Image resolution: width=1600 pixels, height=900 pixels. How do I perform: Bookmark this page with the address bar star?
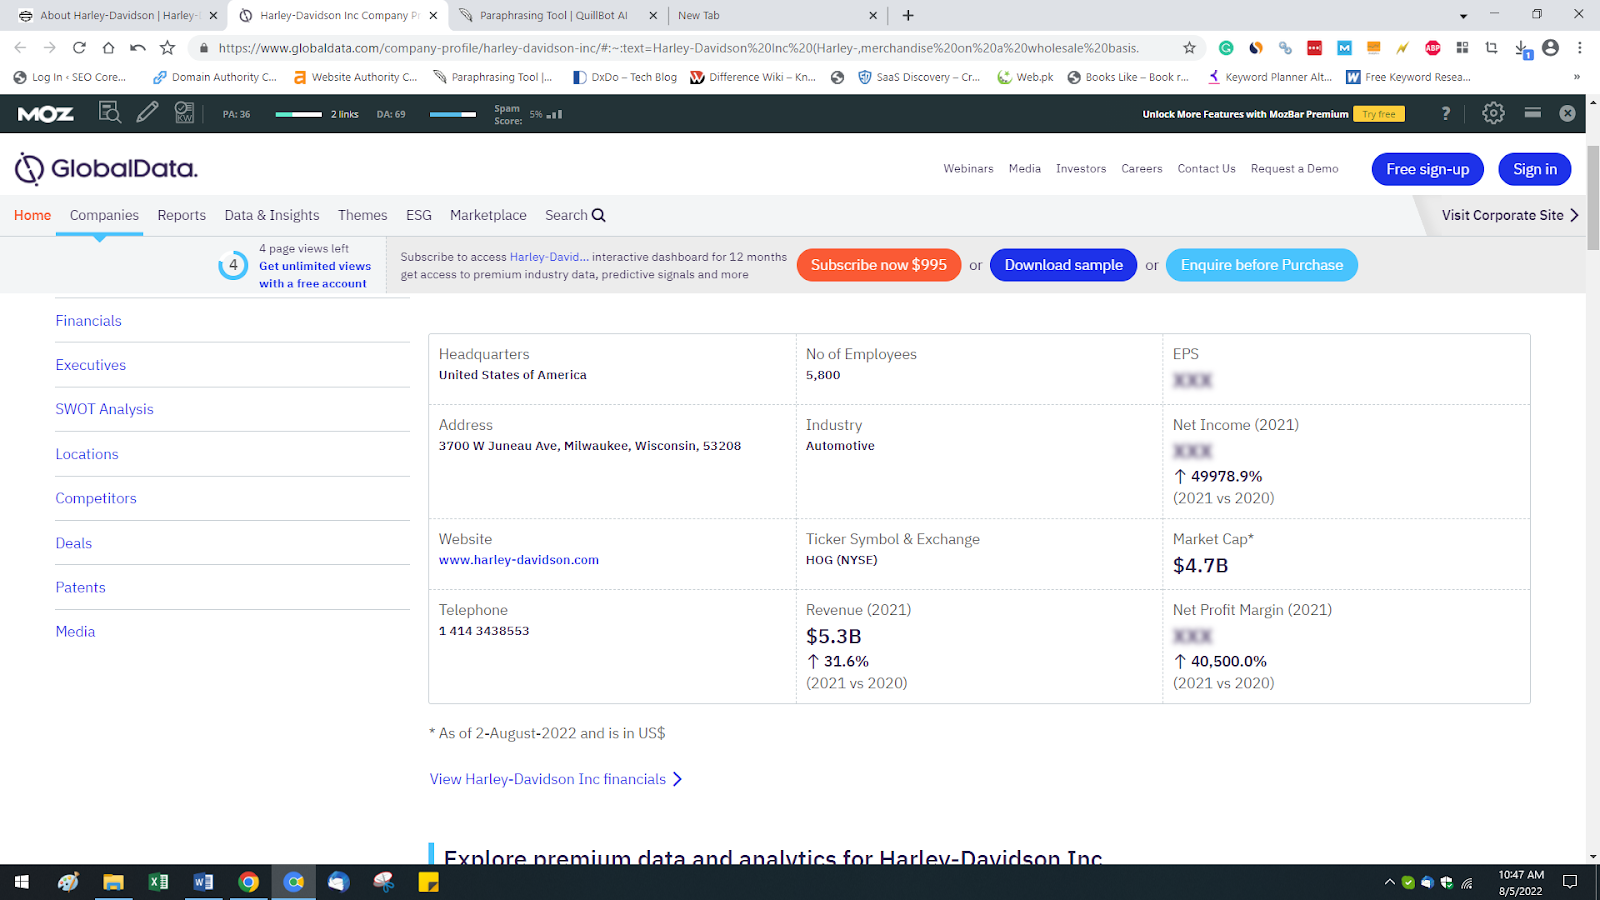1189,47
